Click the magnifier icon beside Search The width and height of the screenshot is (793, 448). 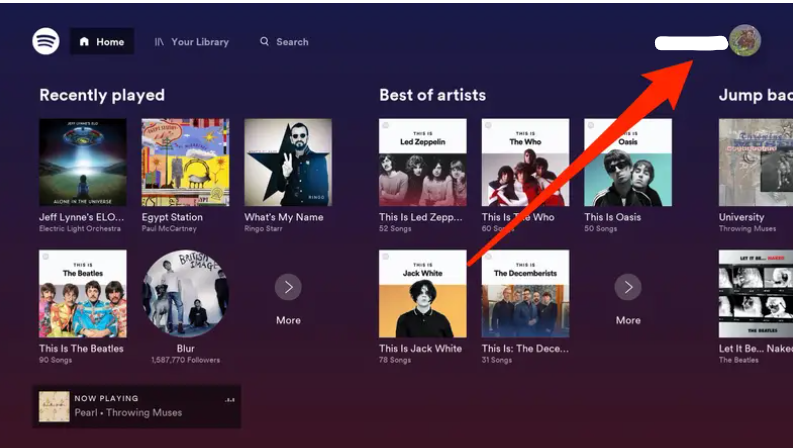[x=265, y=41]
